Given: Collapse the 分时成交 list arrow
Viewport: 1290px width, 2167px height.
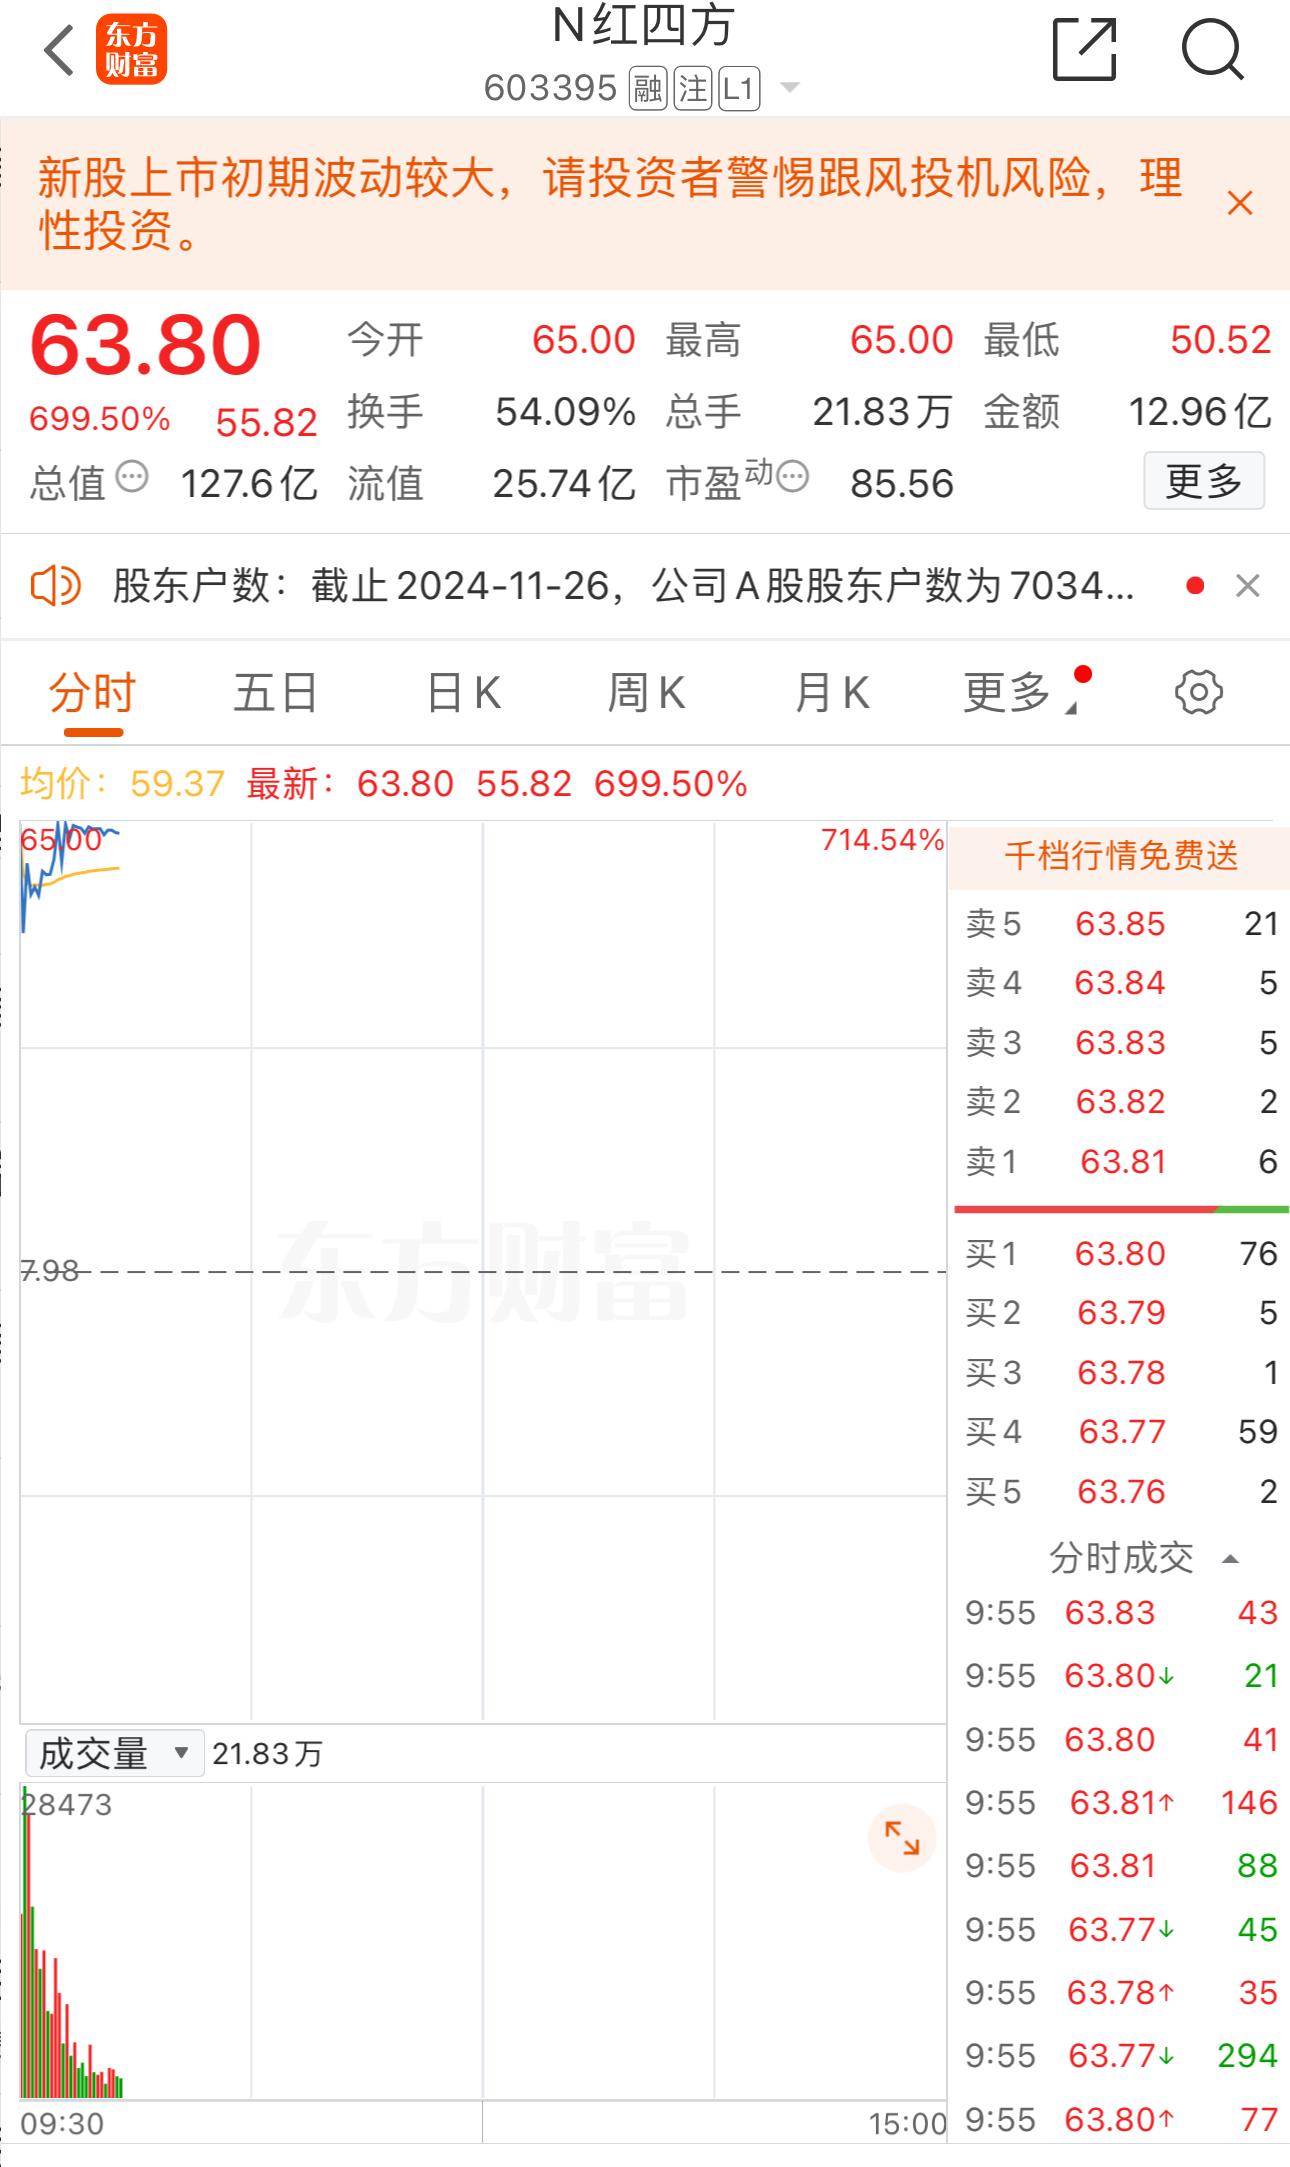Looking at the screenshot, I should pyautogui.click(x=1231, y=1559).
